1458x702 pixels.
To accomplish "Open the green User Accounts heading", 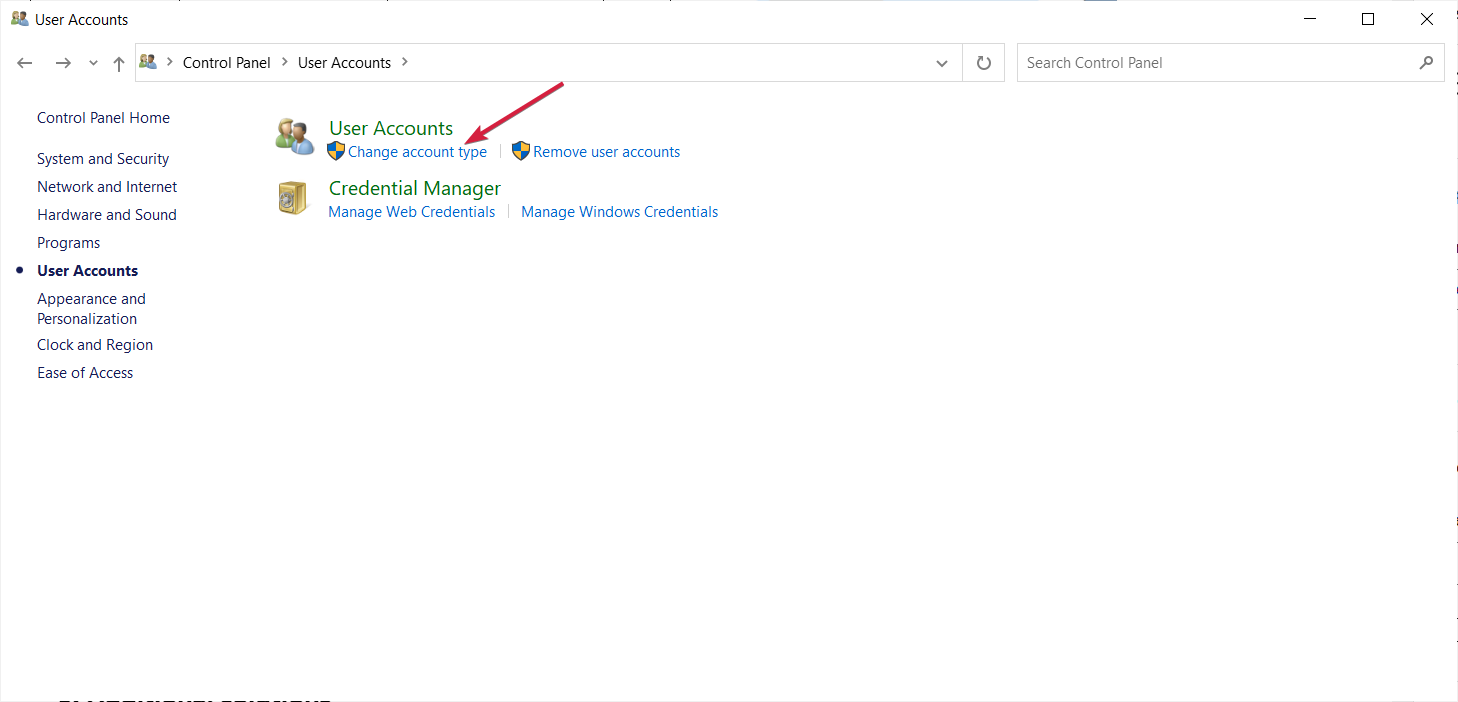I will [391, 128].
